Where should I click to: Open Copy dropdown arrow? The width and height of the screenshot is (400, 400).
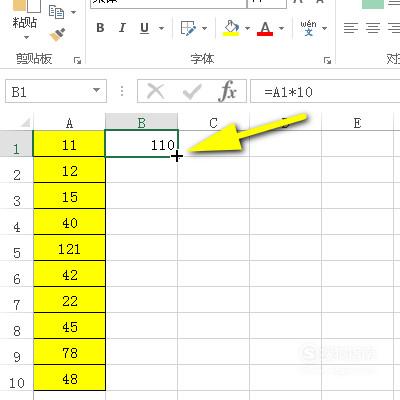click(x=74, y=13)
